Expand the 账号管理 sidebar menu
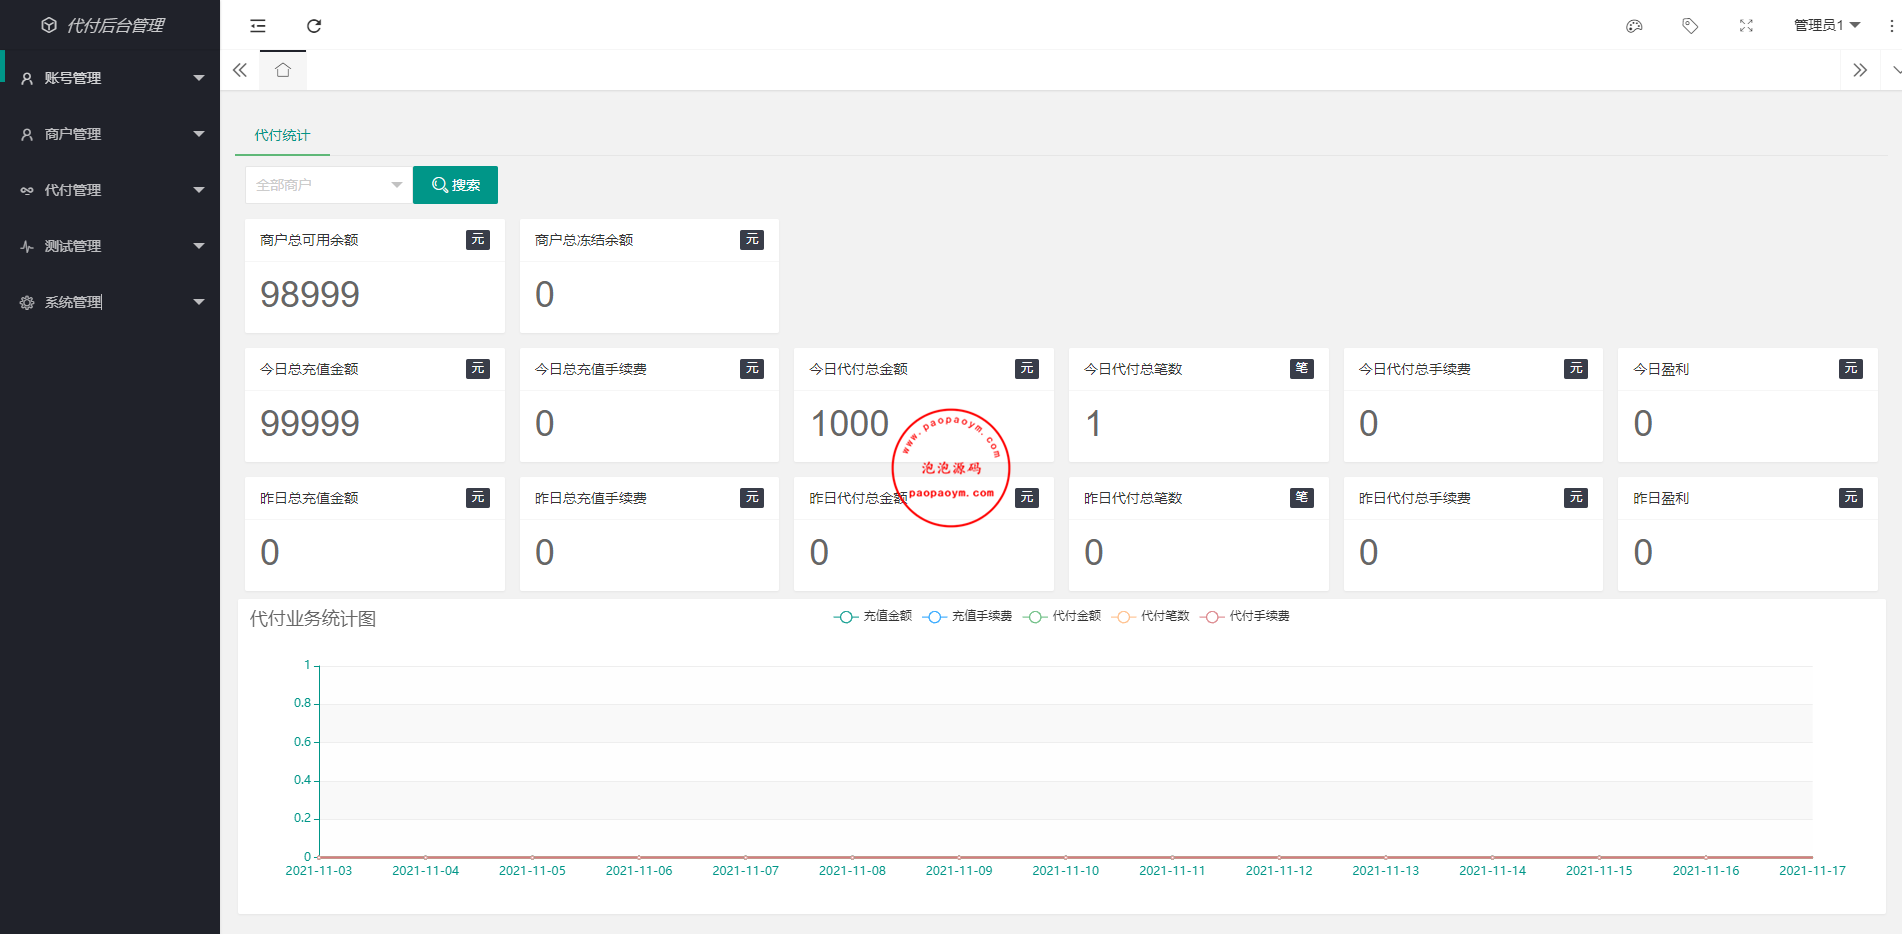This screenshot has height=934, width=1902. [x=110, y=78]
